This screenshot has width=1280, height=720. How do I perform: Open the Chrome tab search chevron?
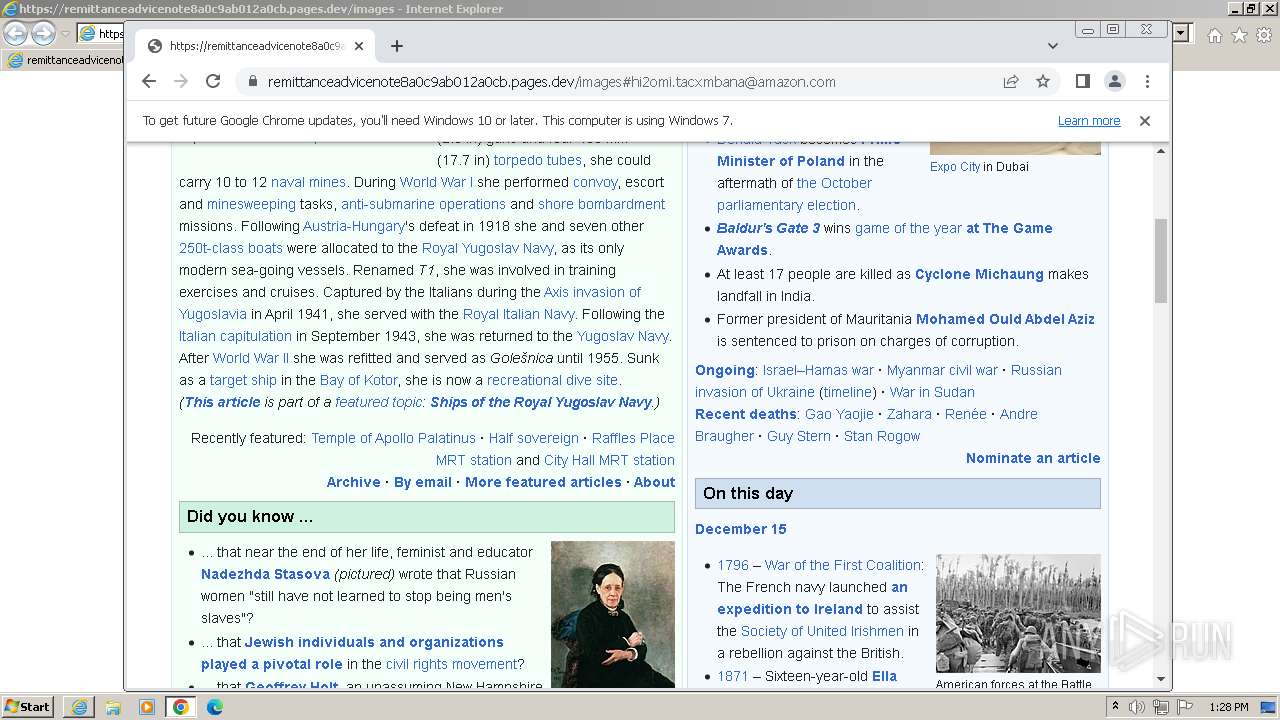[x=1053, y=46]
